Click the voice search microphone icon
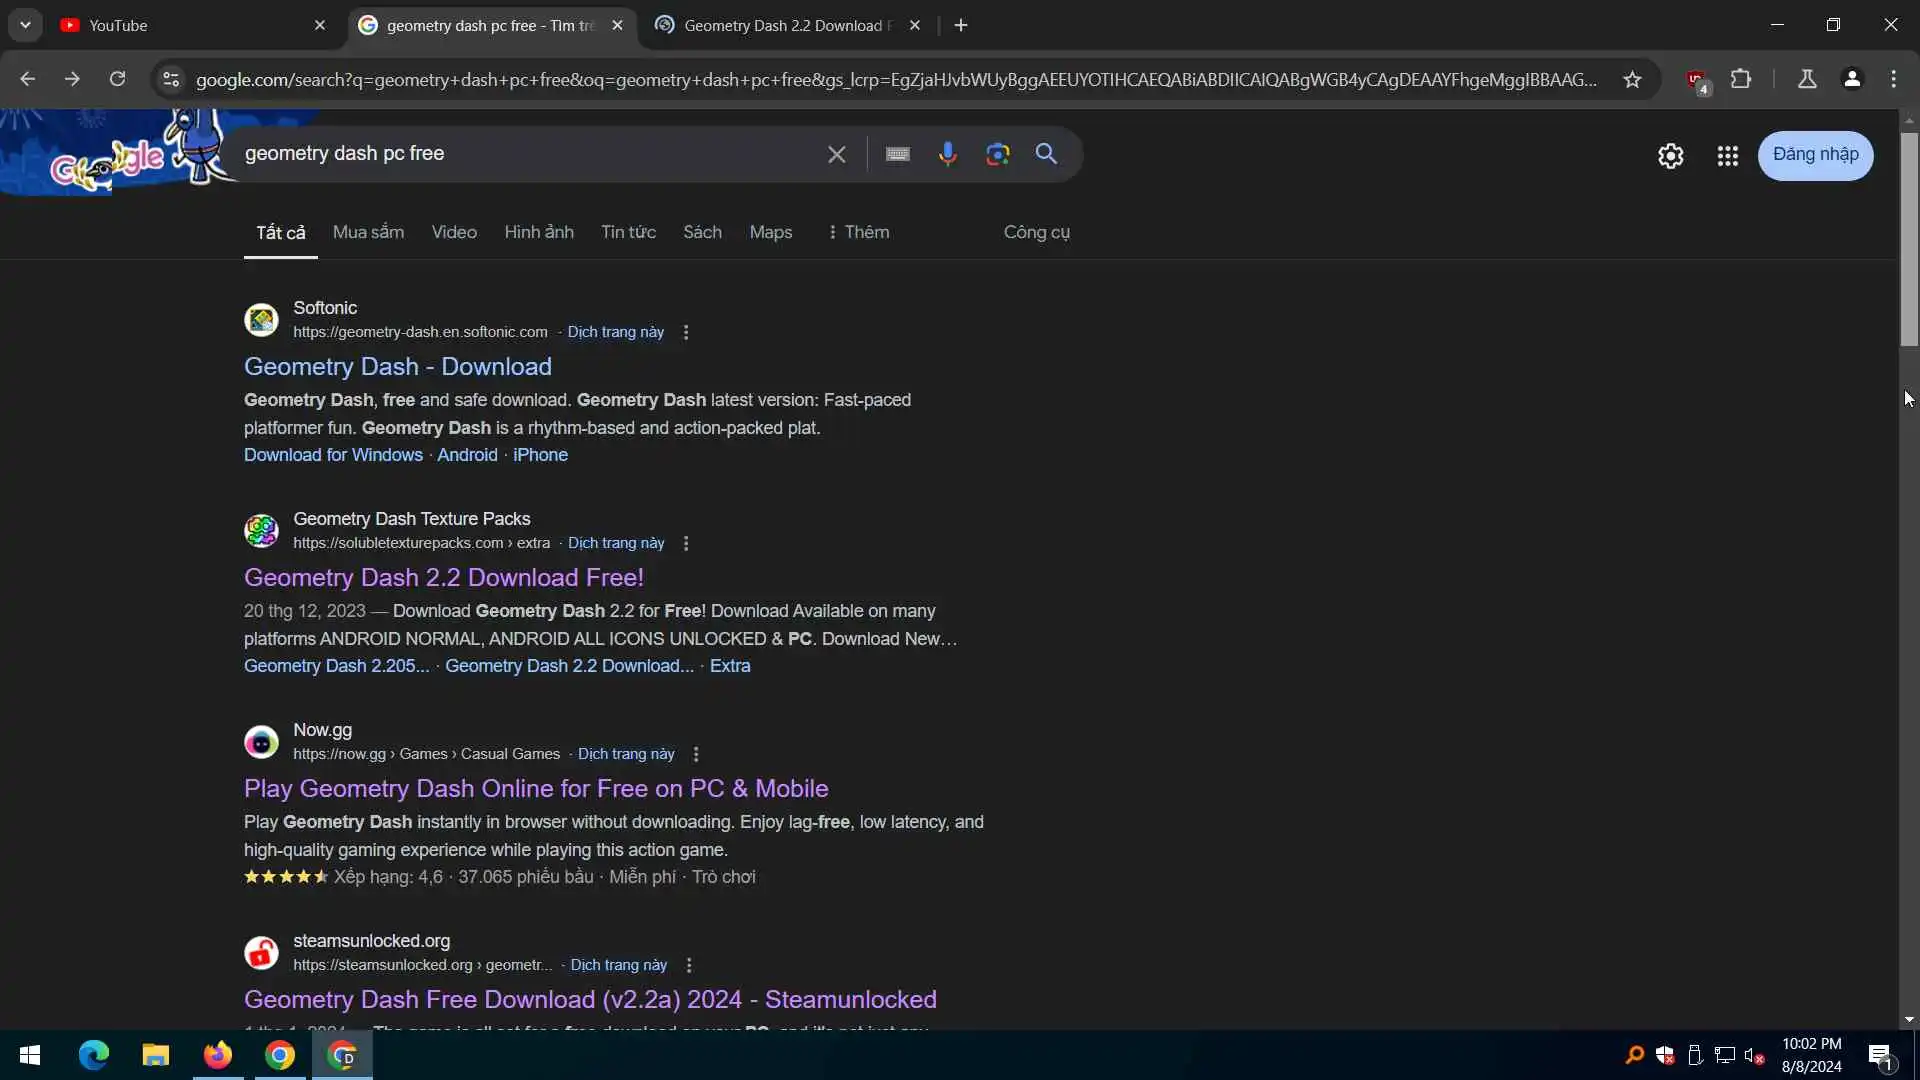1920x1080 pixels. point(947,154)
